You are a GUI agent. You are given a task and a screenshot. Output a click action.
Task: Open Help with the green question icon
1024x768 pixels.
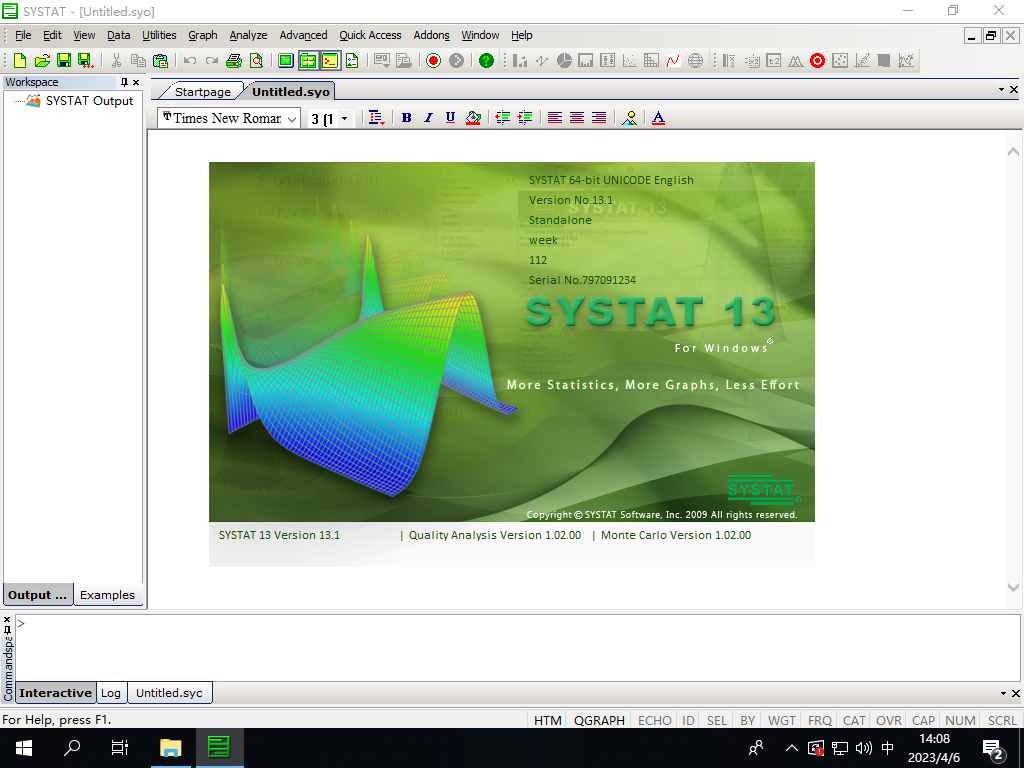(x=486, y=61)
